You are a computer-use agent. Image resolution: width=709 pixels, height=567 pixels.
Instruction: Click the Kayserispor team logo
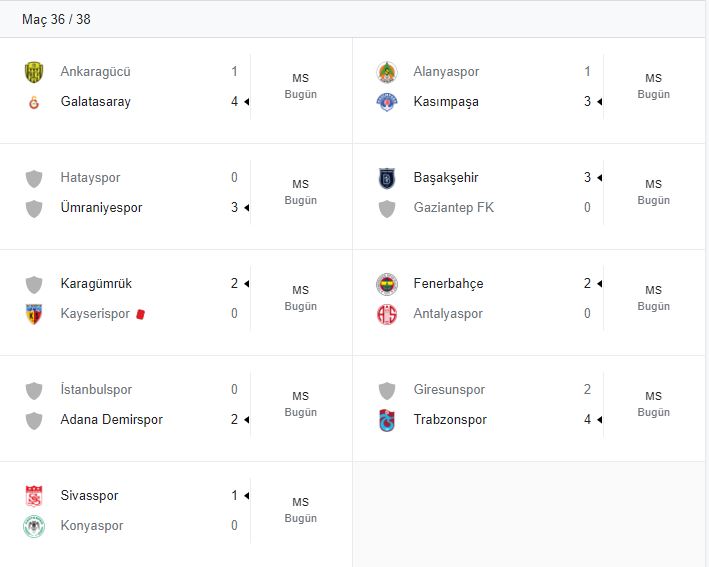[34, 314]
